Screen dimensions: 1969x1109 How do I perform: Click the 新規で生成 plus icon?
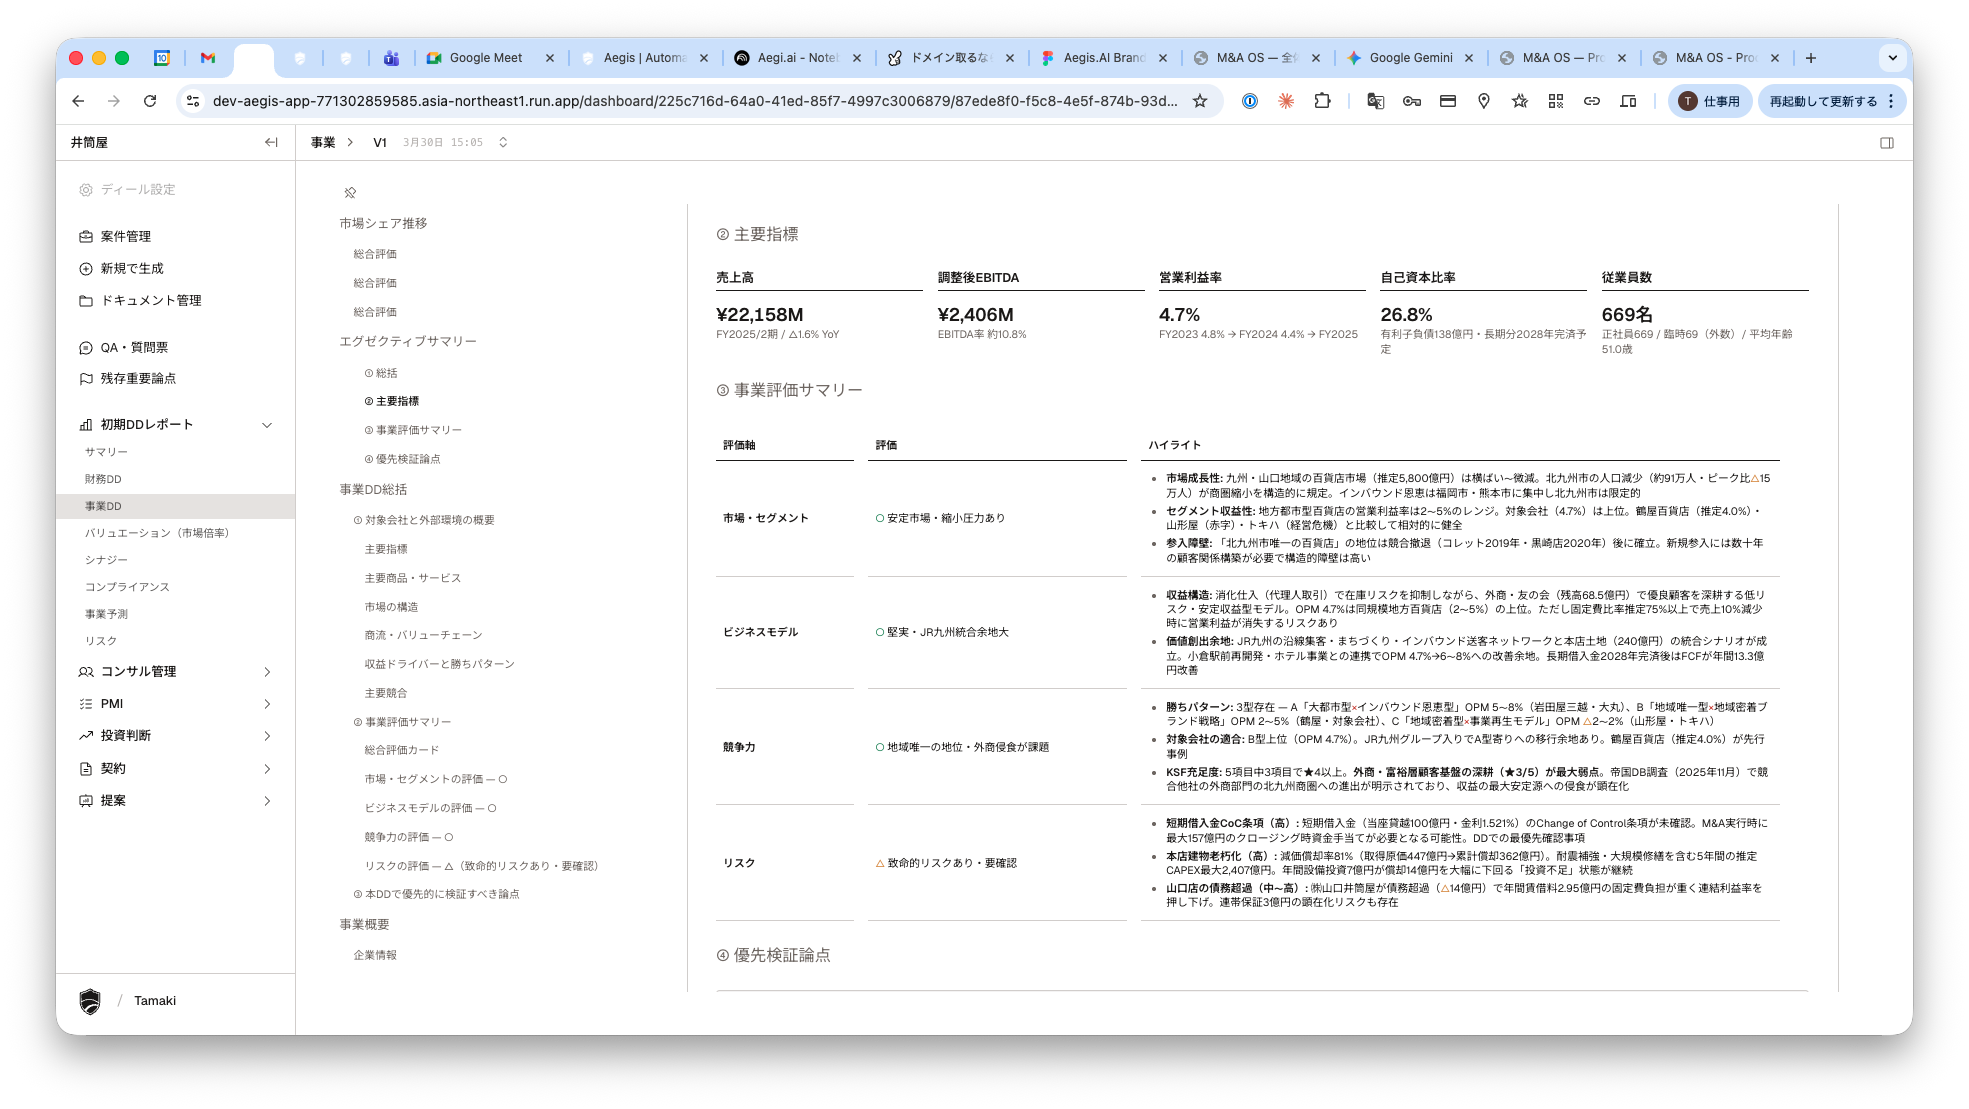86,268
